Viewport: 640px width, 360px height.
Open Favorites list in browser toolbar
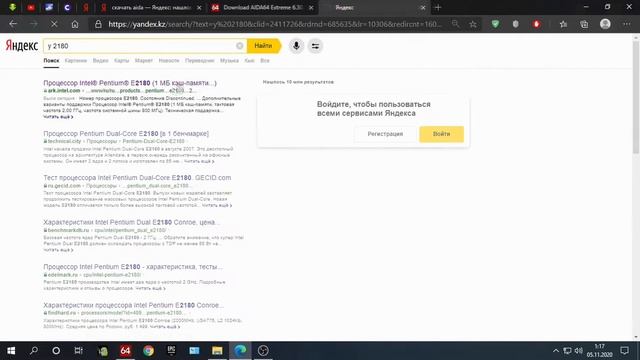tap(563, 24)
